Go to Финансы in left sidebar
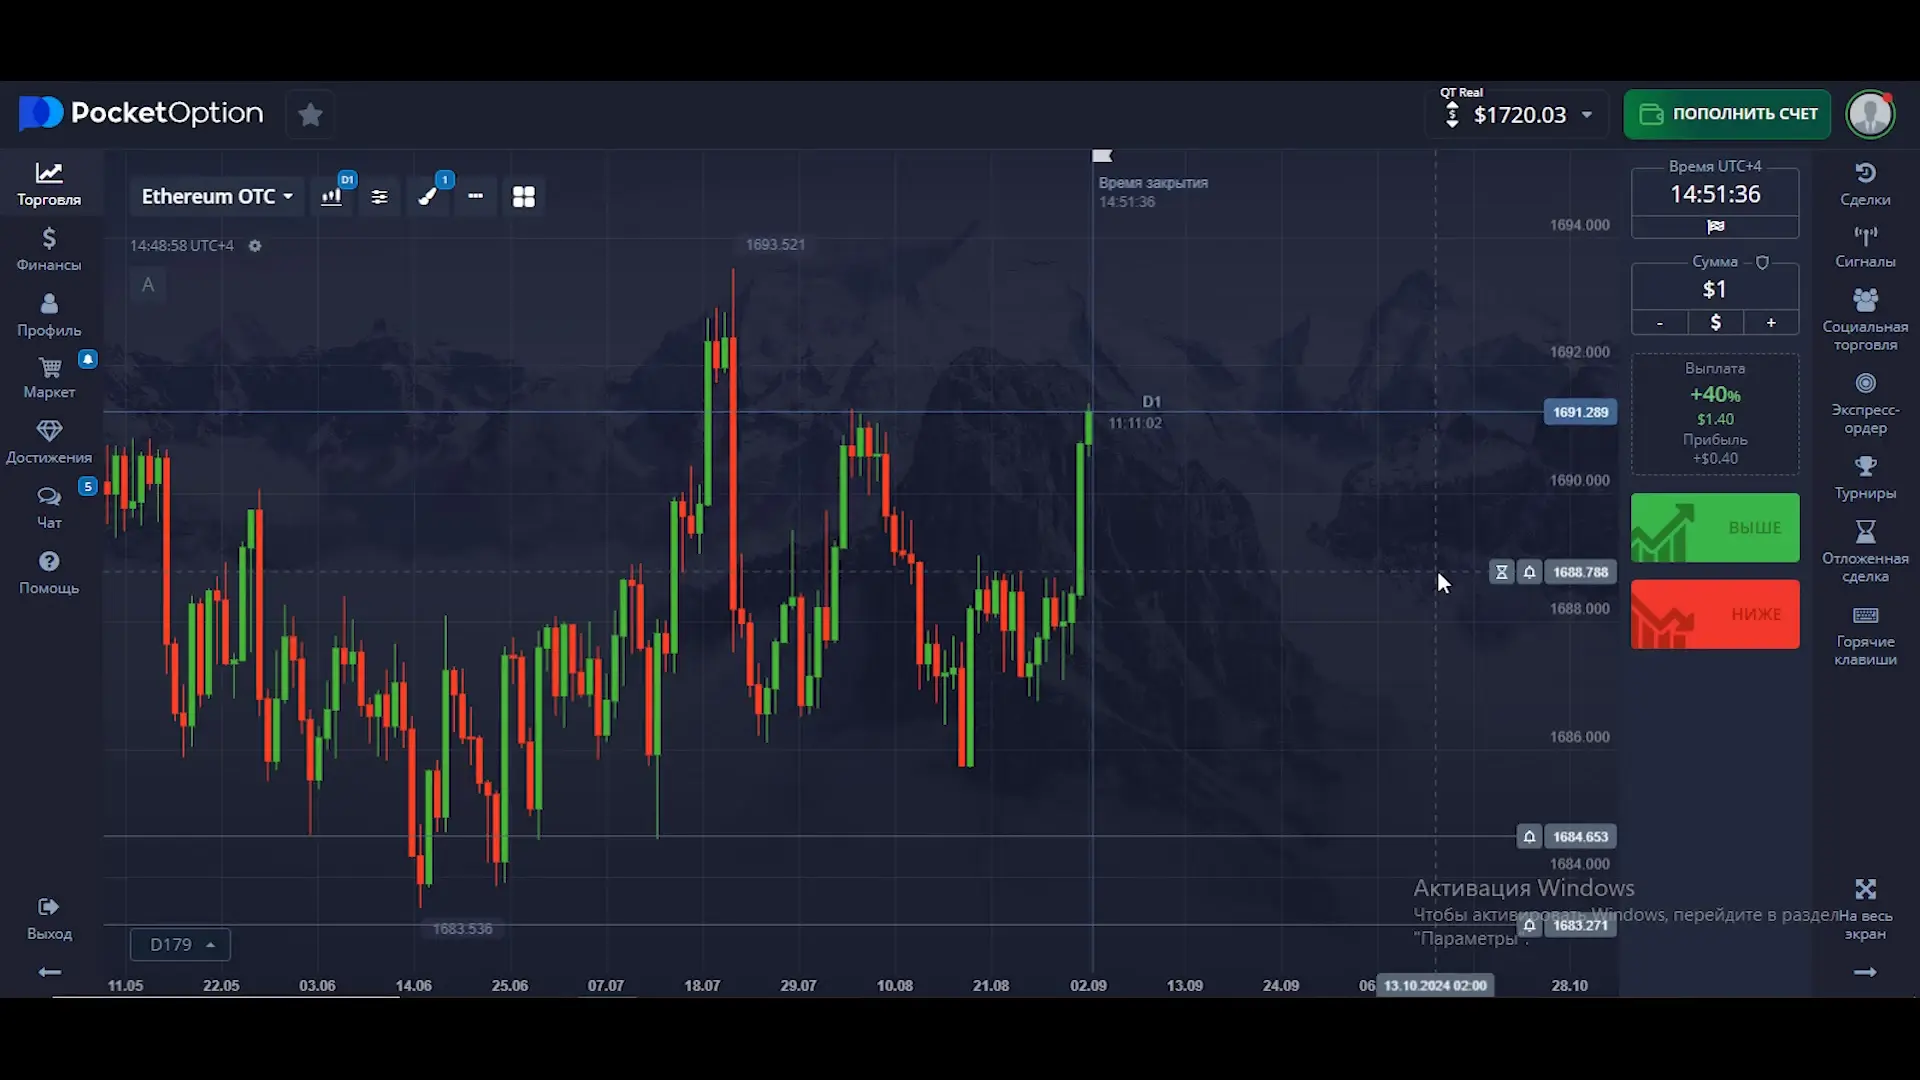 48,249
